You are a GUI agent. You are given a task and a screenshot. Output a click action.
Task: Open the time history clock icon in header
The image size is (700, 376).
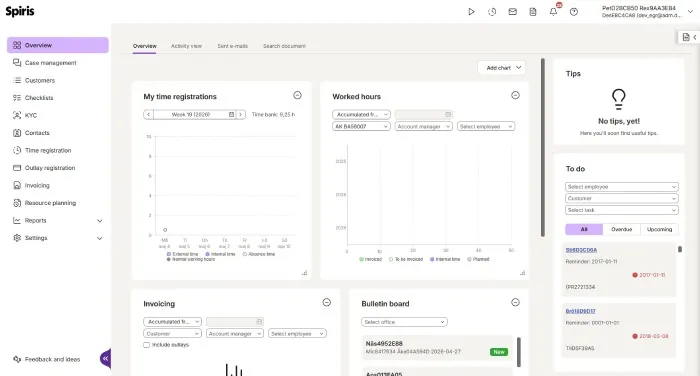[x=492, y=12]
